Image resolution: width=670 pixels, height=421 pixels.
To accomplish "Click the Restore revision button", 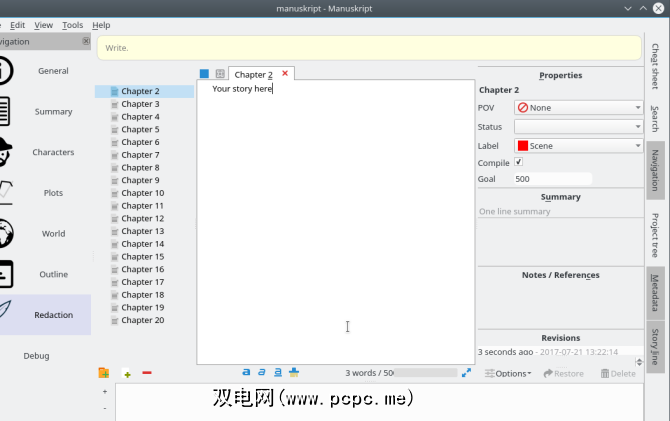I will [564, 374].
